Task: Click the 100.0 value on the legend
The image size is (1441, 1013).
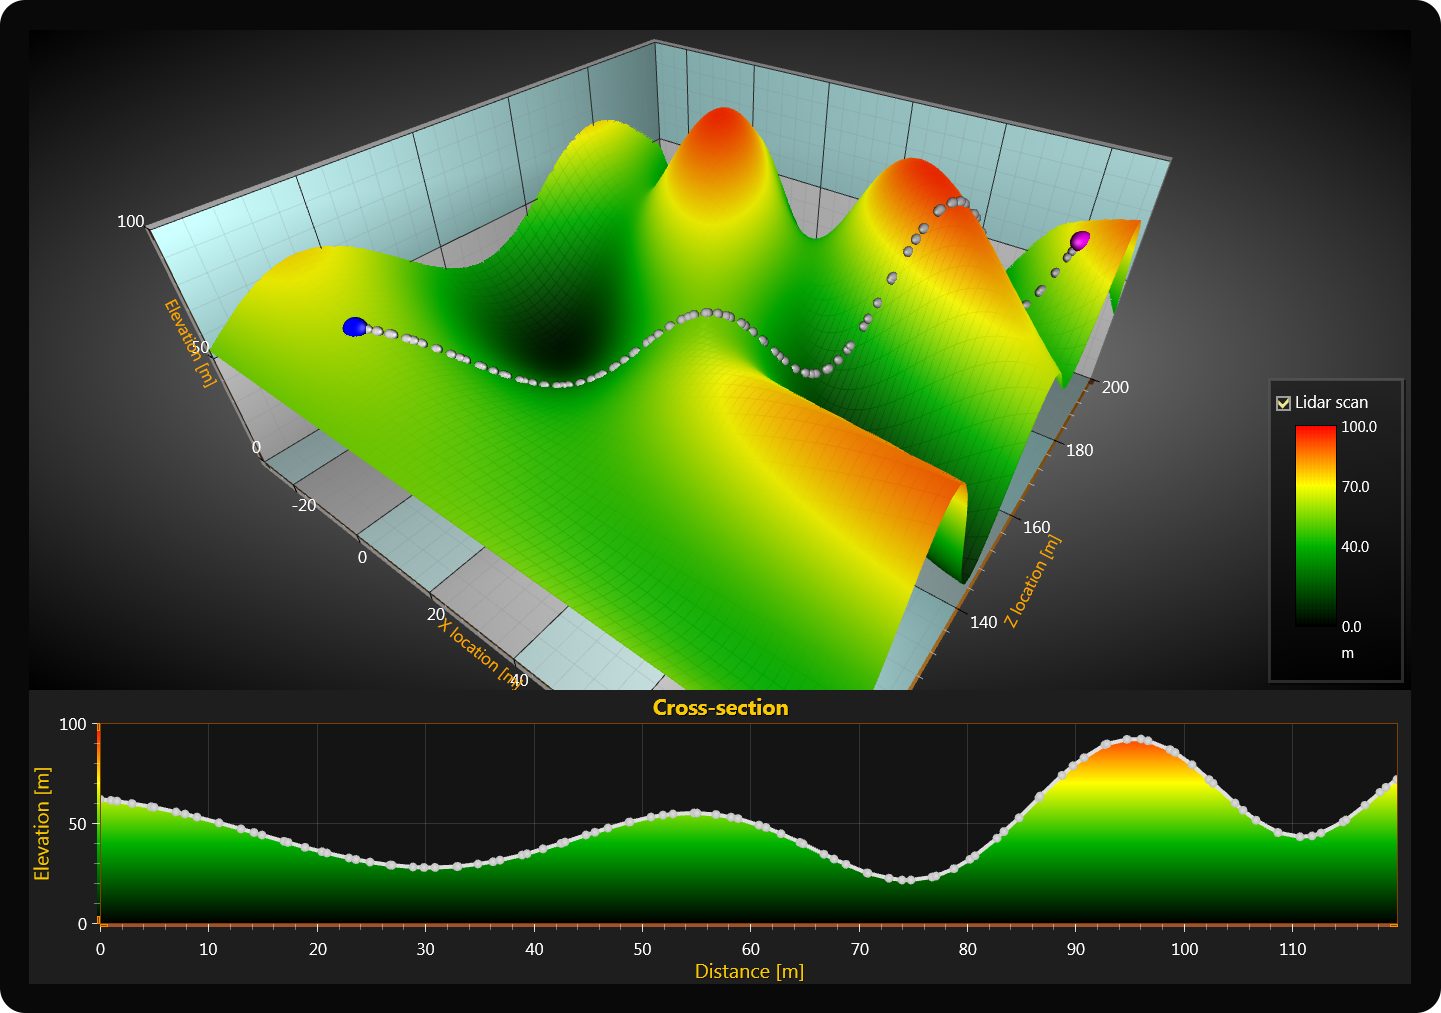Action: 1358,427
